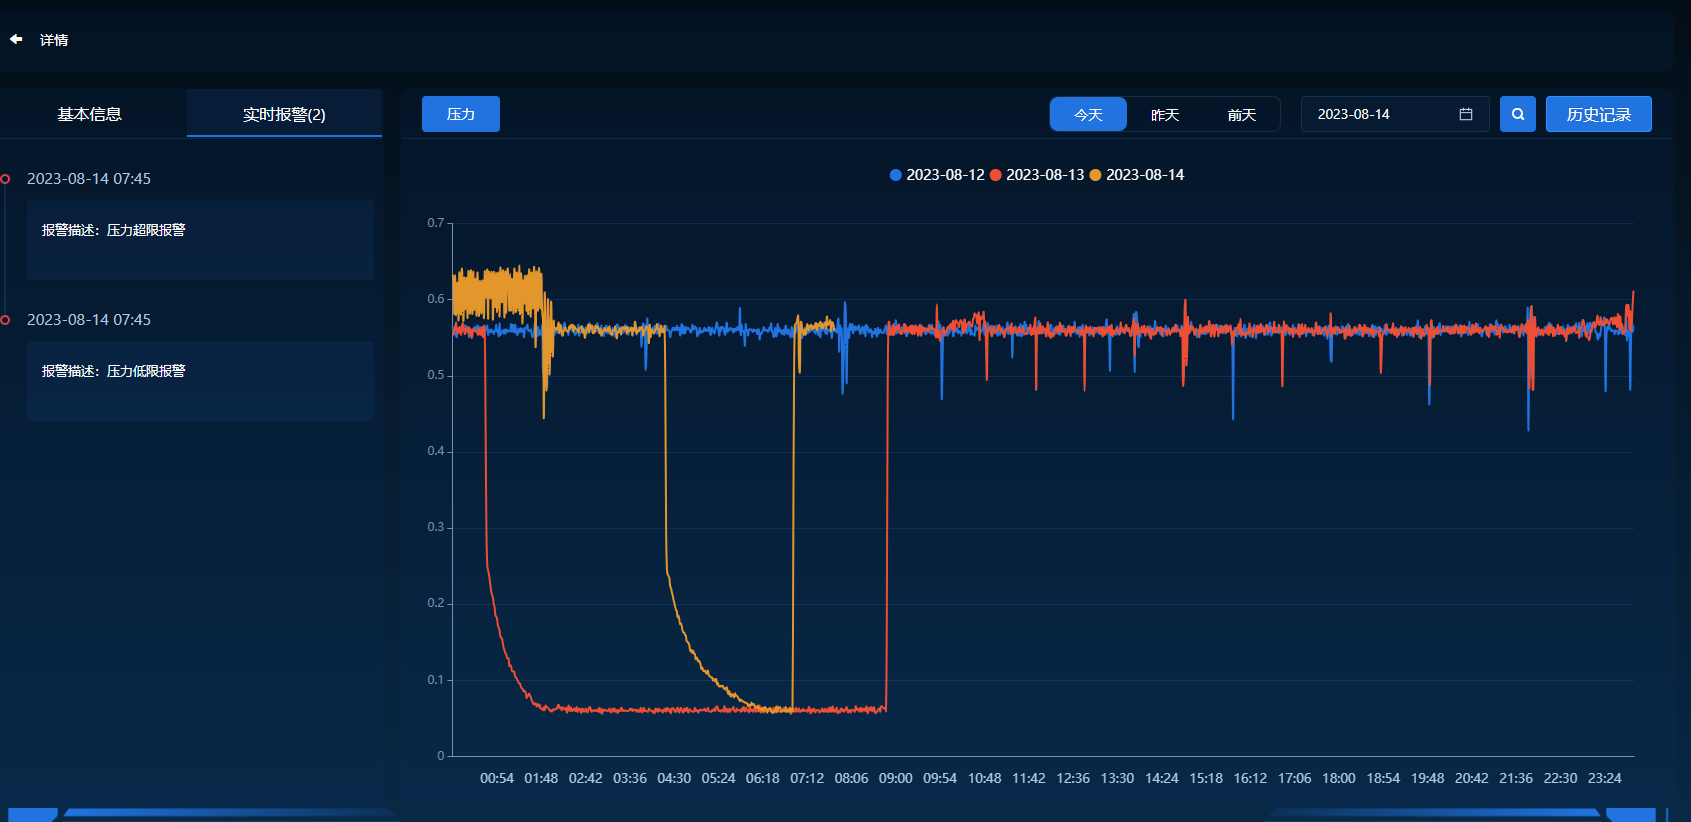
Task: Select the 昨天 time range
Action: (x=1165, y=115)
